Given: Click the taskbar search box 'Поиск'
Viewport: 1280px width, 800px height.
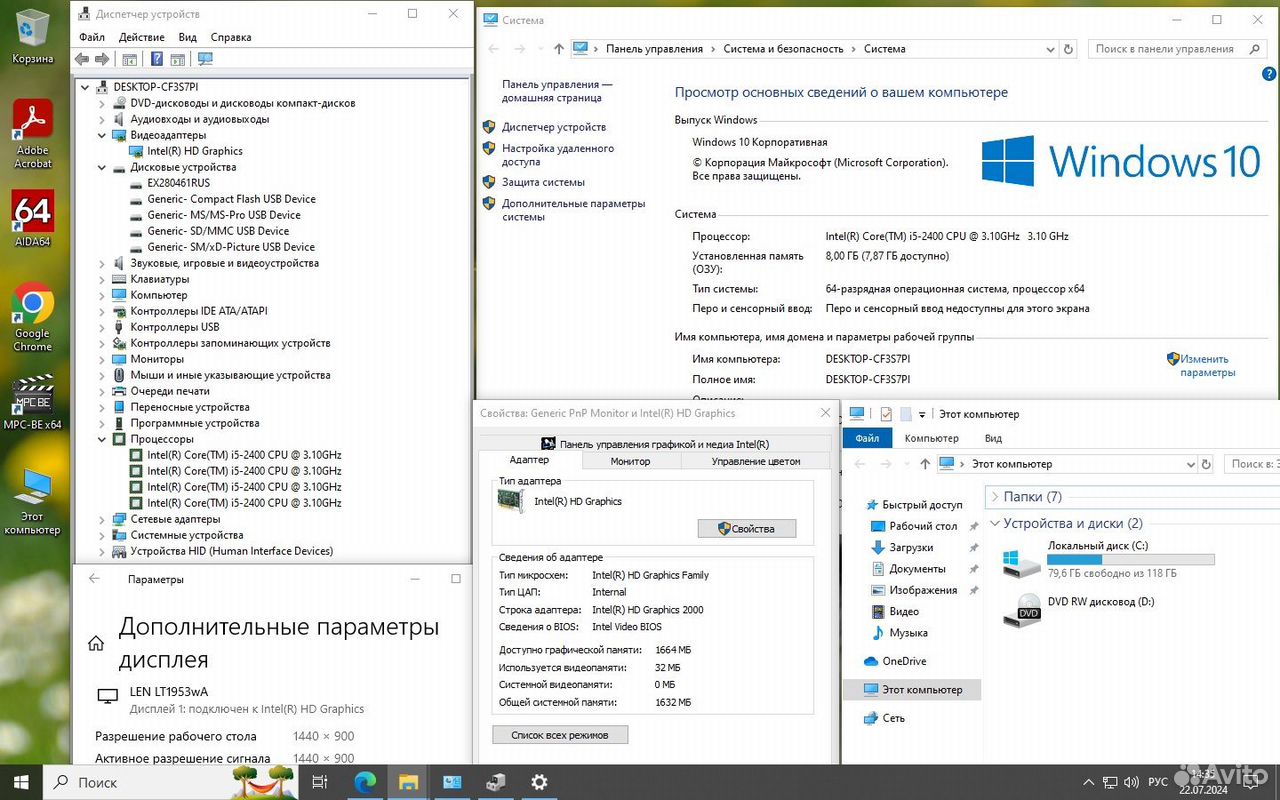Looking at the screenshot, I should click(170, 782).
